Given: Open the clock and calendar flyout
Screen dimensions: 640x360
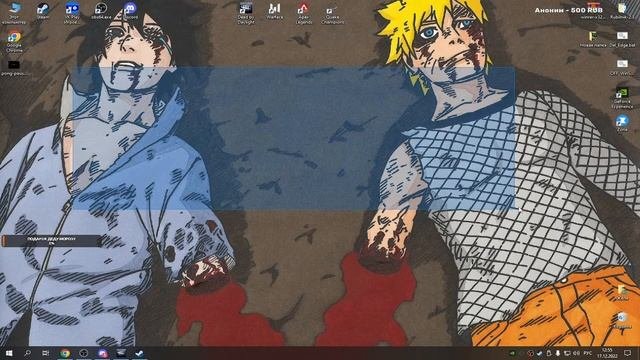Looking at the screenshot, I should tap(607, 353).
